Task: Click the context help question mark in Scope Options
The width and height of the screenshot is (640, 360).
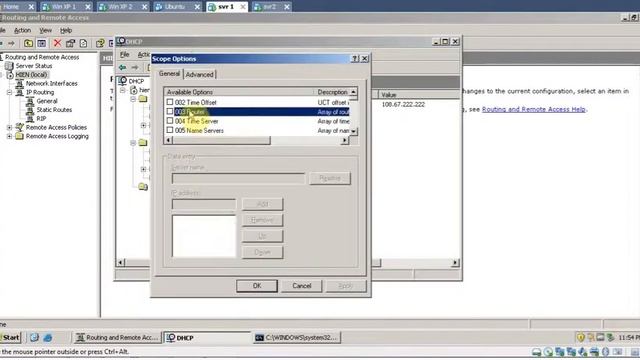Action: (355, 59)
